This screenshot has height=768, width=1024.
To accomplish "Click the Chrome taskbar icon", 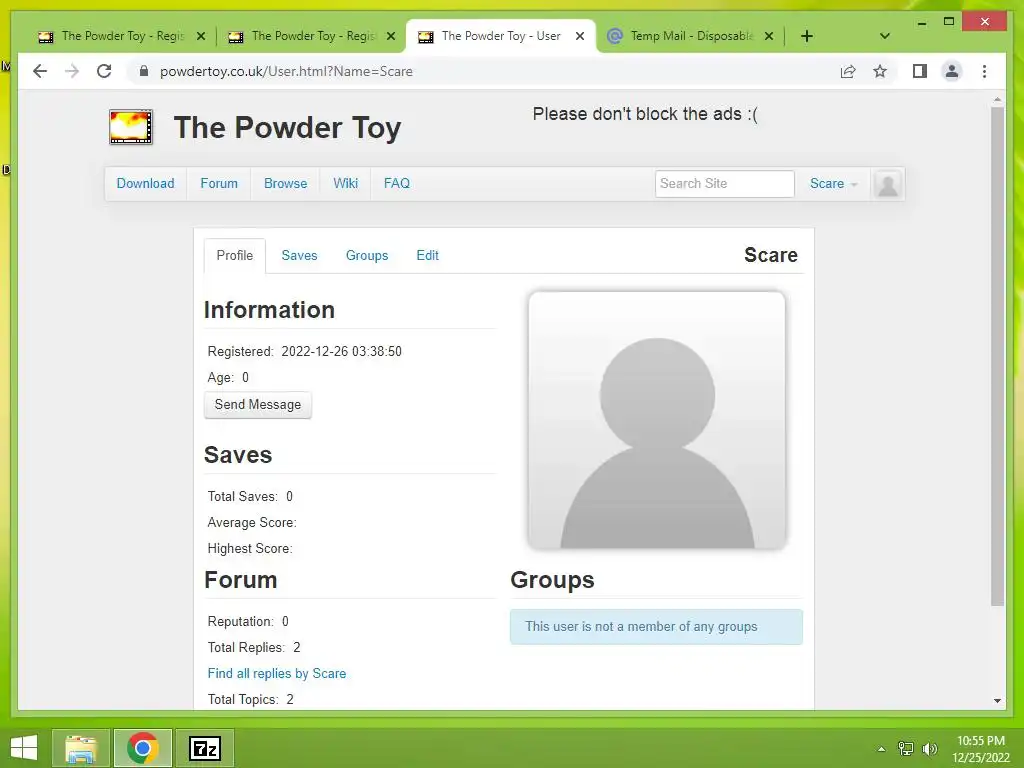I will (x=142, y=748).
